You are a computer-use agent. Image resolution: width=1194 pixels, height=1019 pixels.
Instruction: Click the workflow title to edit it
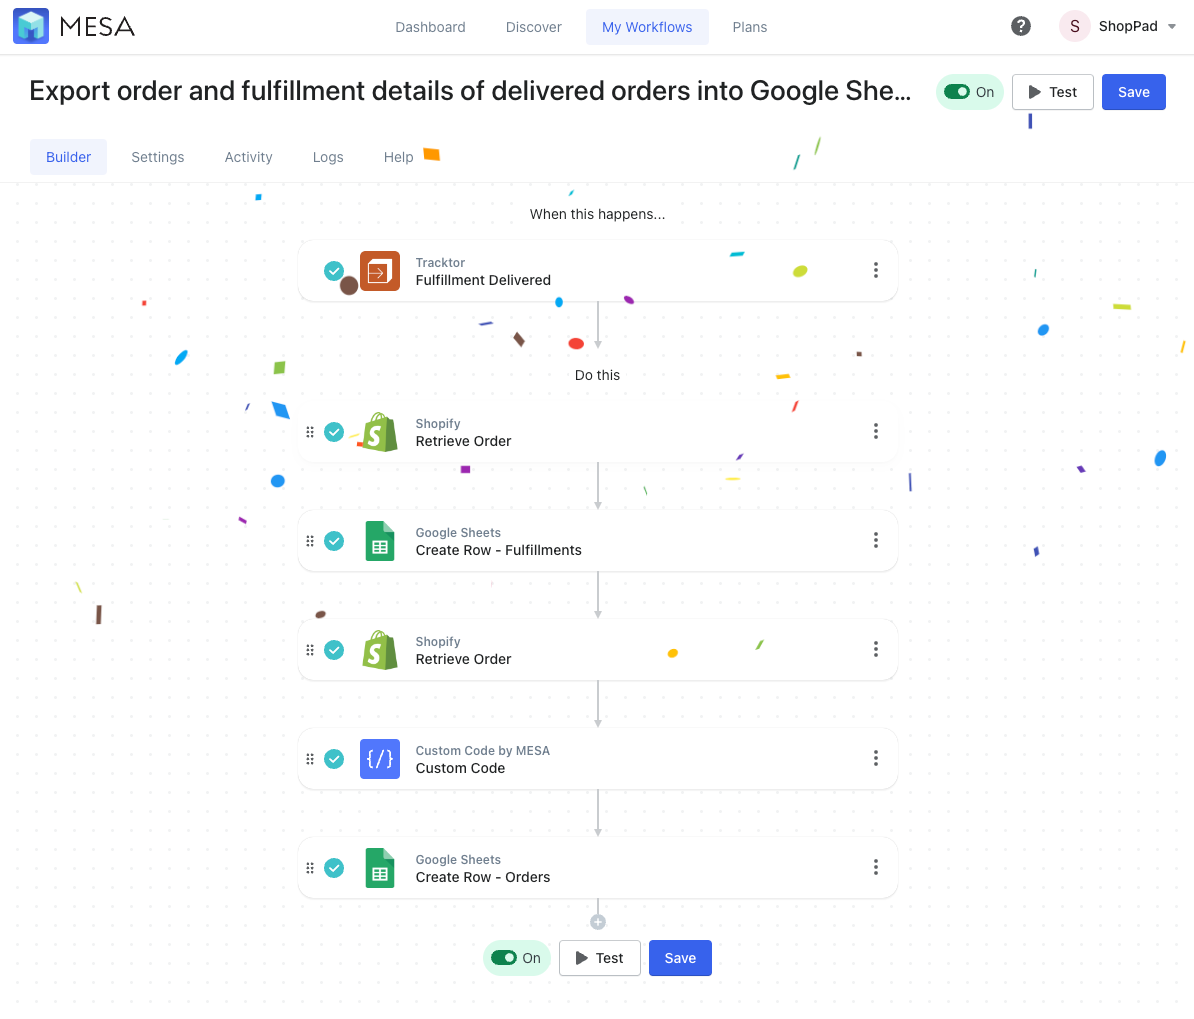(470, 91)
